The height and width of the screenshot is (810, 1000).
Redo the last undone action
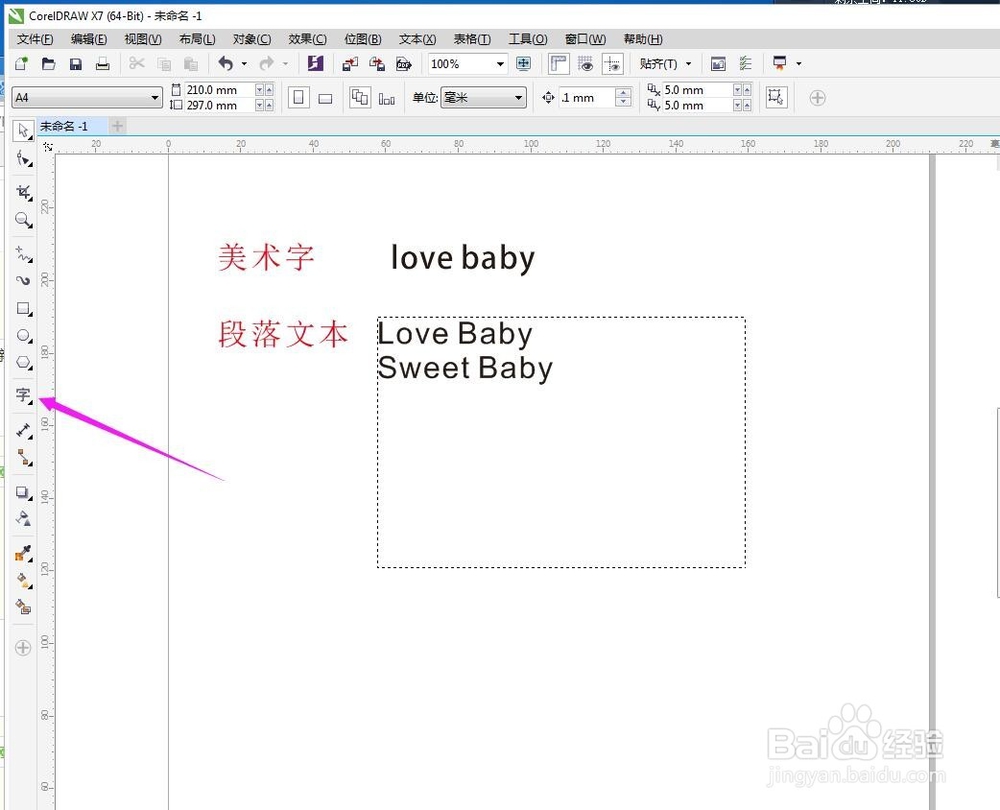point(267,63)
